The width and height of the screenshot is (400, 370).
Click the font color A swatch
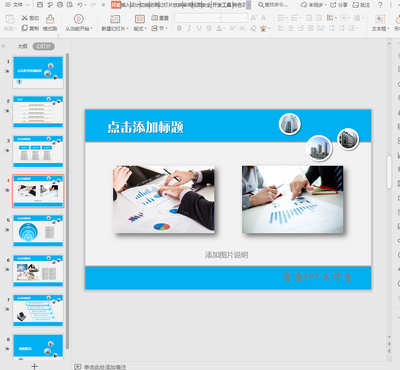click(219, 28)
